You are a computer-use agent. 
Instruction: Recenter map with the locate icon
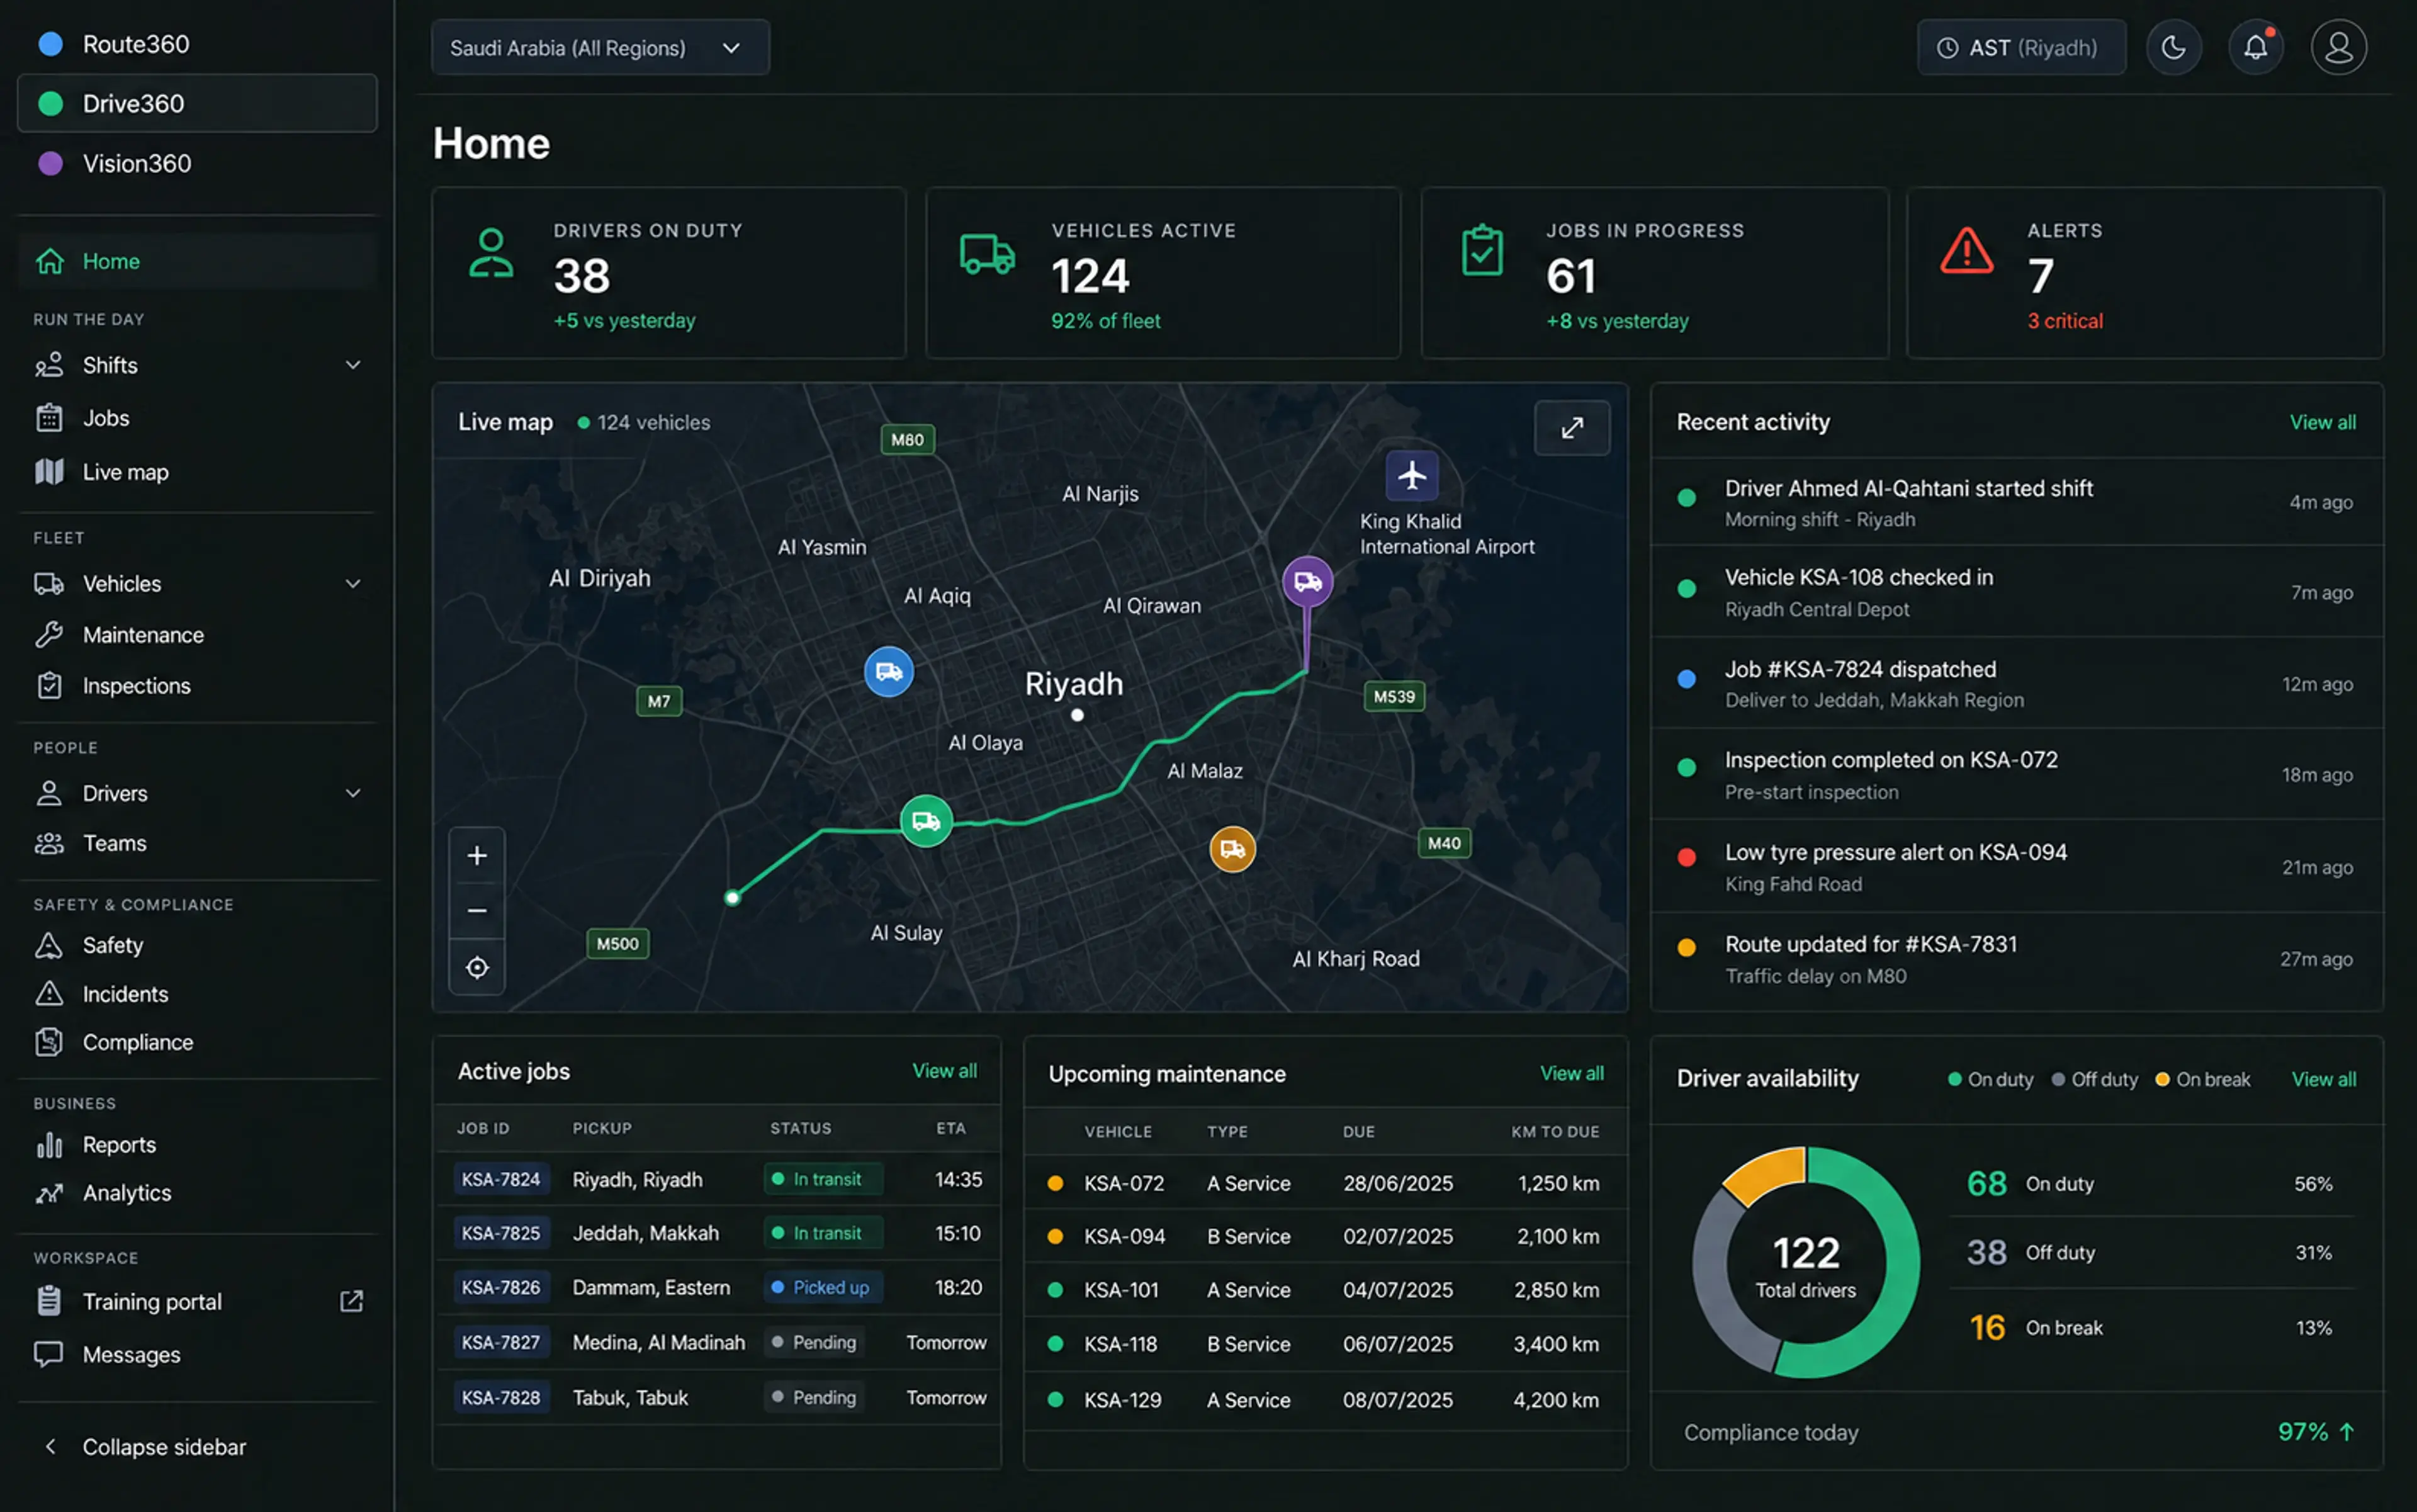pyautogui.click(x=477, y=968)
